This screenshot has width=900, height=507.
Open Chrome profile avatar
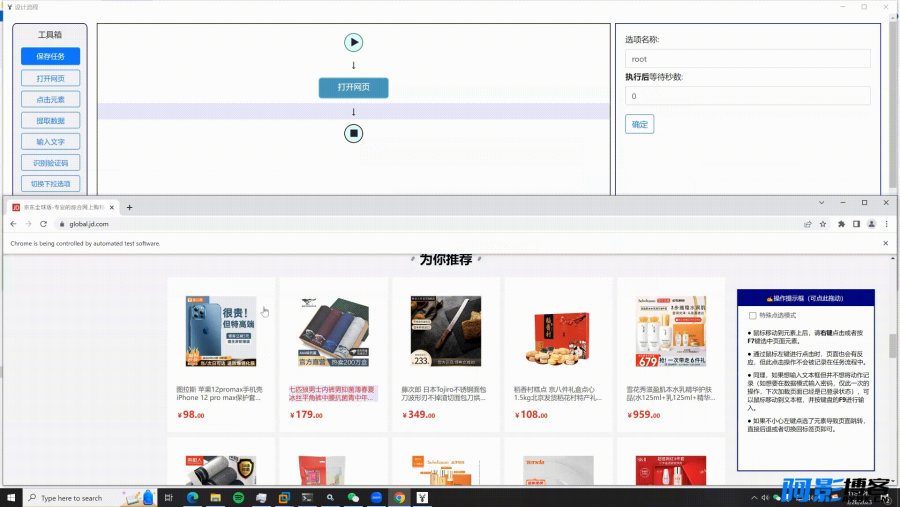click(871, 224)
